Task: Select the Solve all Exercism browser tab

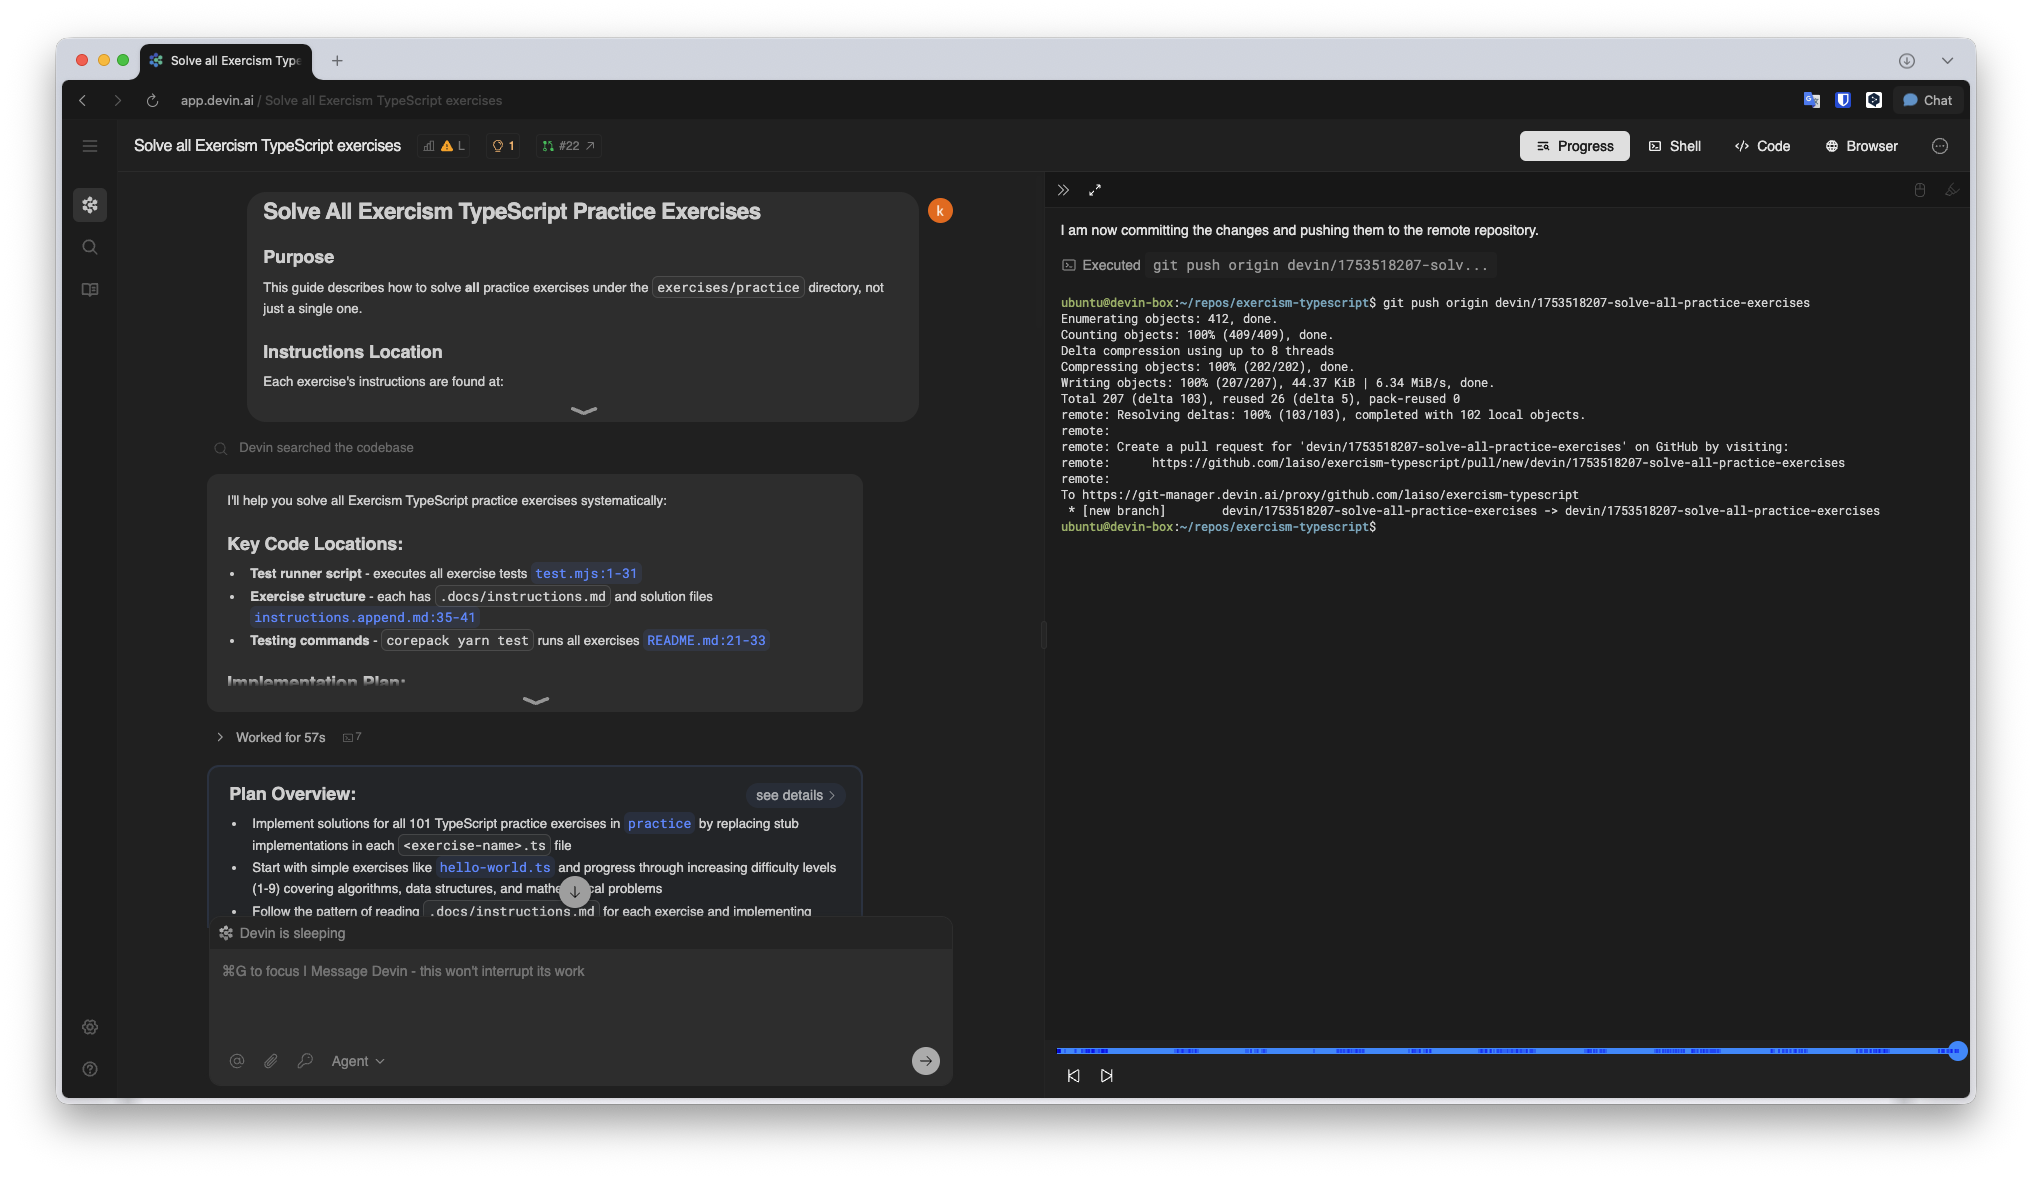Action: coord(226,61)
